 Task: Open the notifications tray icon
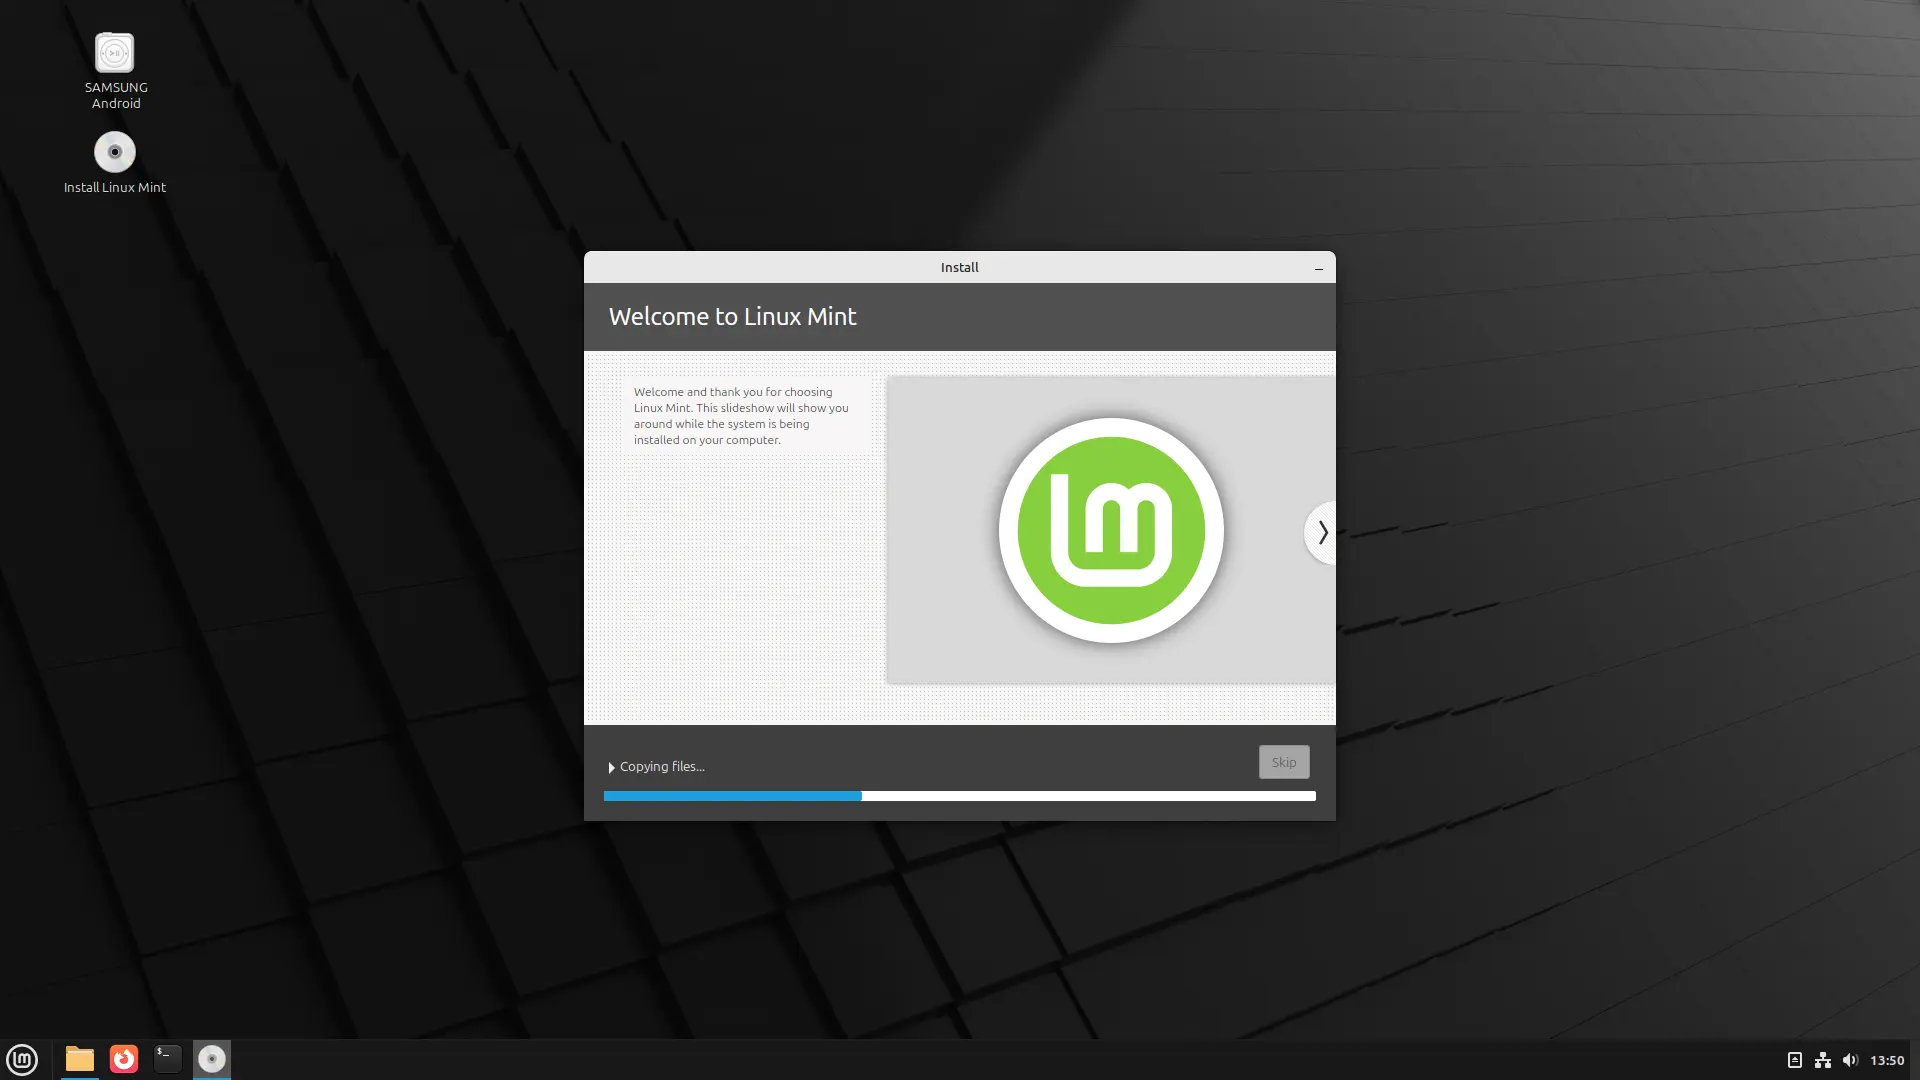tap(1795, 1060)
